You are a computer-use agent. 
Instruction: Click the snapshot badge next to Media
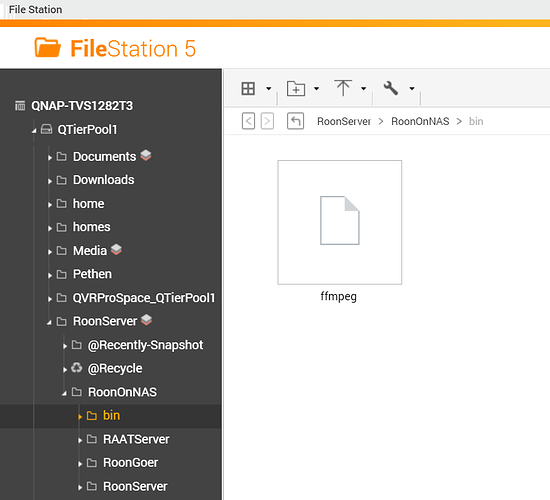[116, 249]
